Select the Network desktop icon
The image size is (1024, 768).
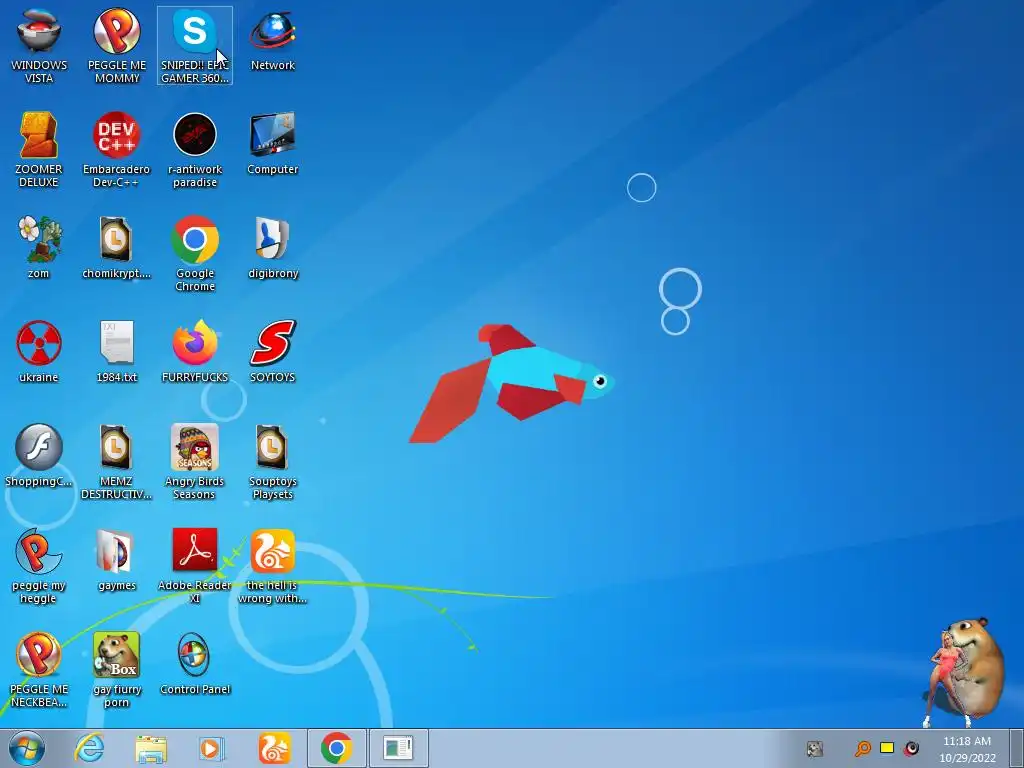point(273,39)
